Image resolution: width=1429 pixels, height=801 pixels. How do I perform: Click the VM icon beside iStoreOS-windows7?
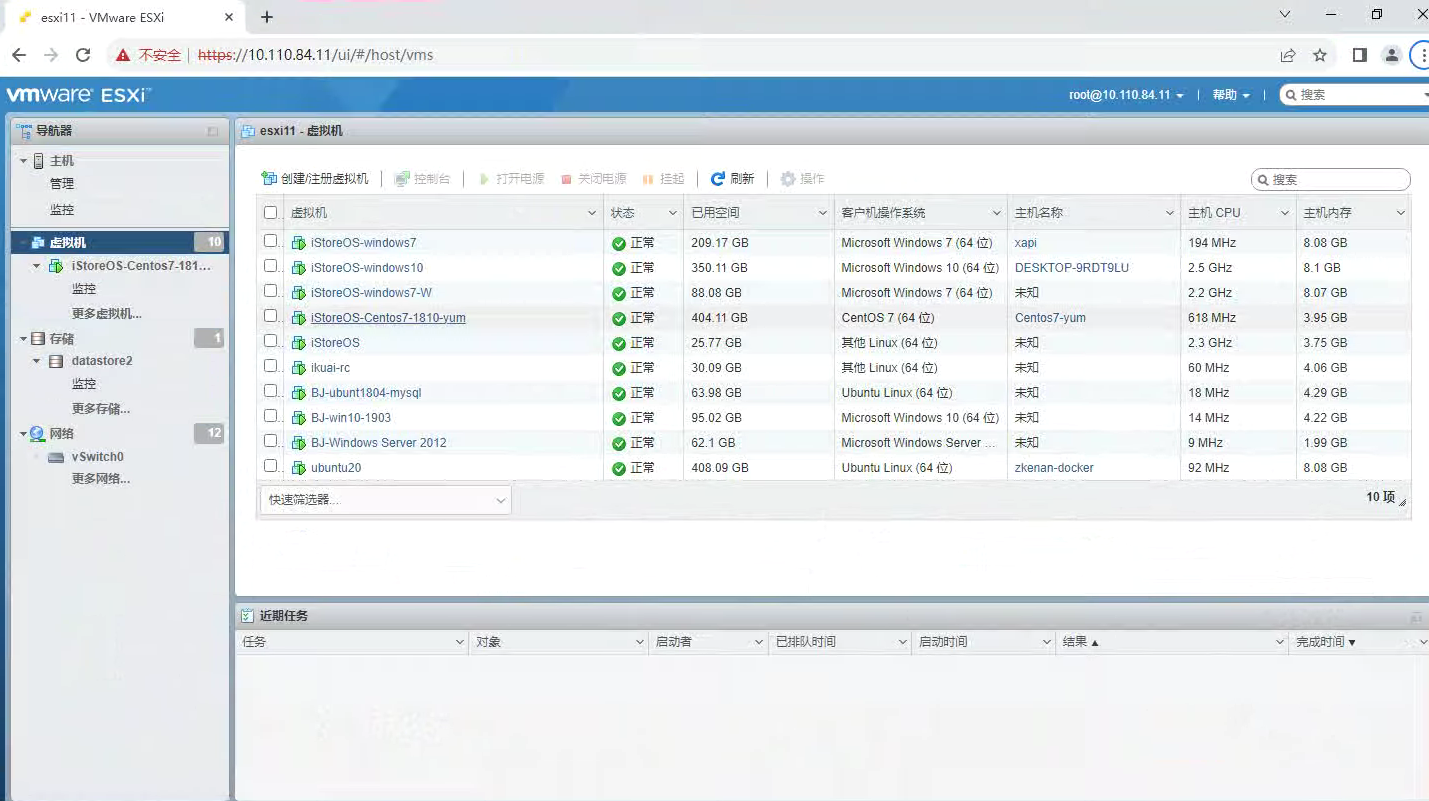(298, 243)
